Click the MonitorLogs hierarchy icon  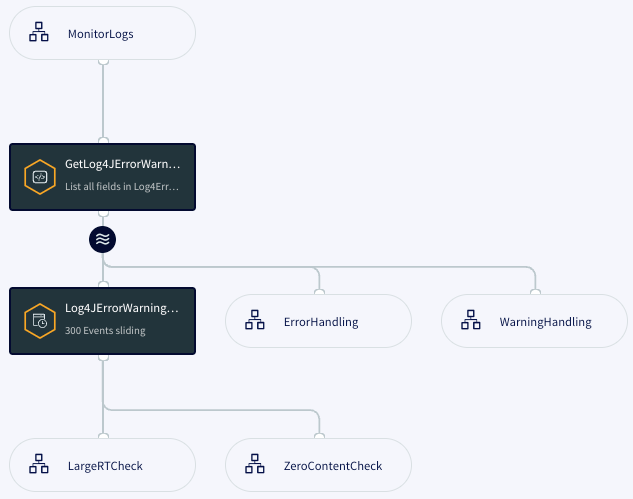(39, 33)
